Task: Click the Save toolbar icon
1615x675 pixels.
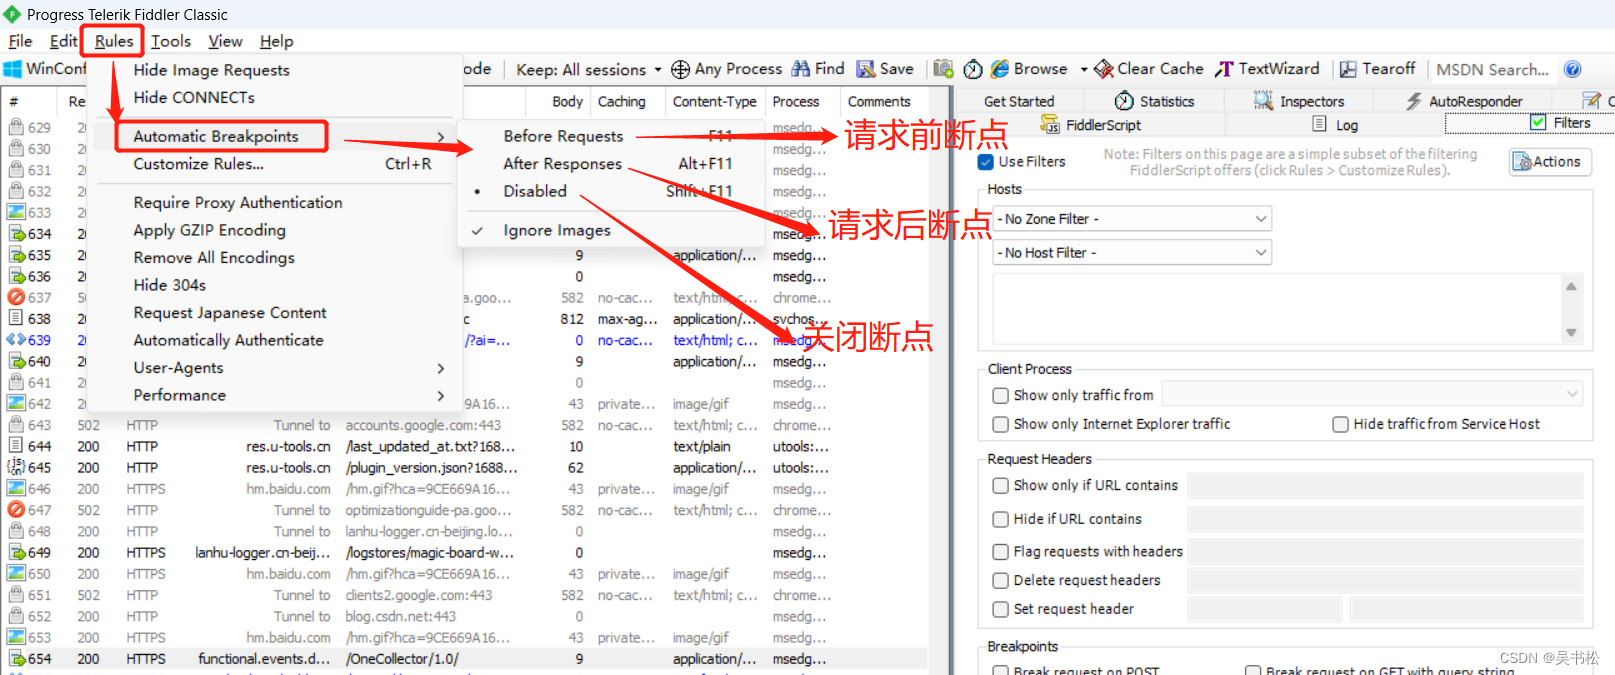Action: point(866,69)
